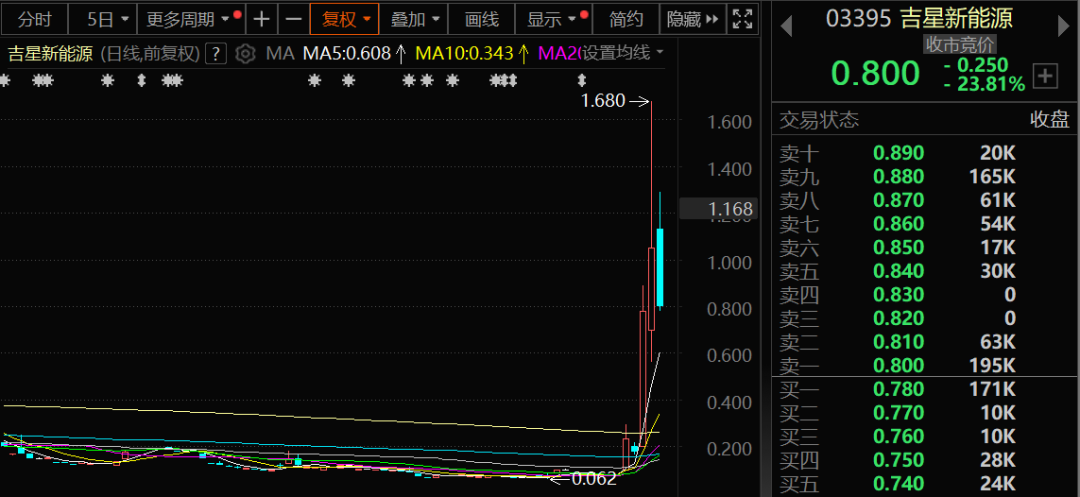
Task: Click the 收盘 trading status value
Action: [x=1050, y=120]
